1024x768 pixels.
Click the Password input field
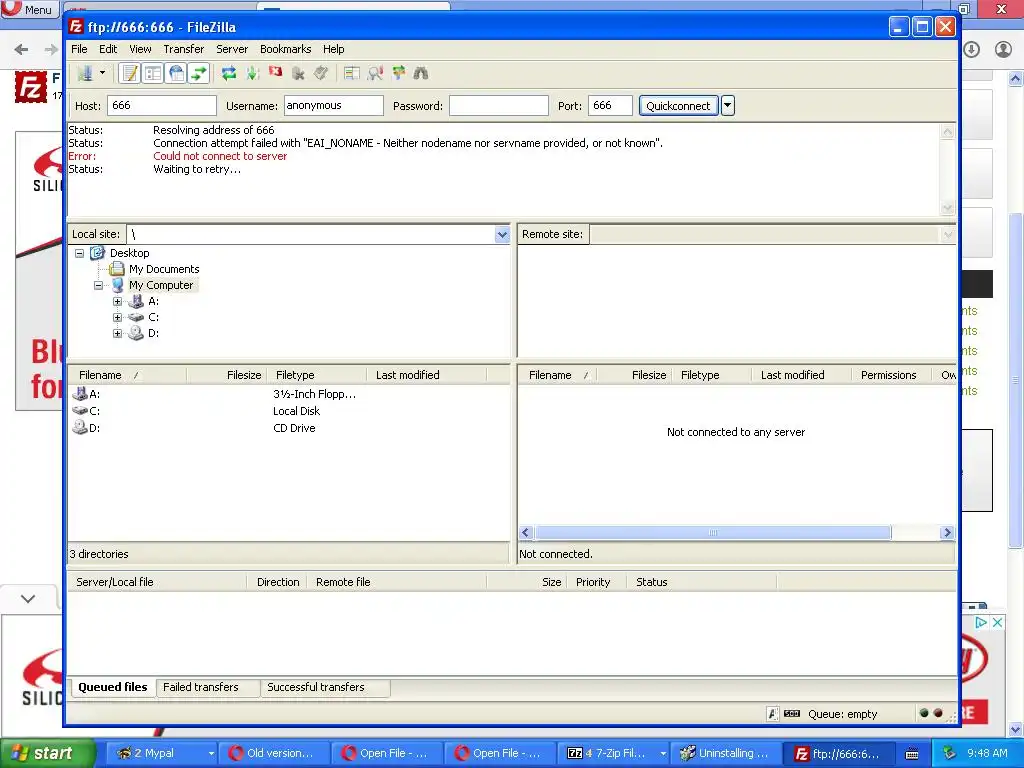tap(498, 105)
